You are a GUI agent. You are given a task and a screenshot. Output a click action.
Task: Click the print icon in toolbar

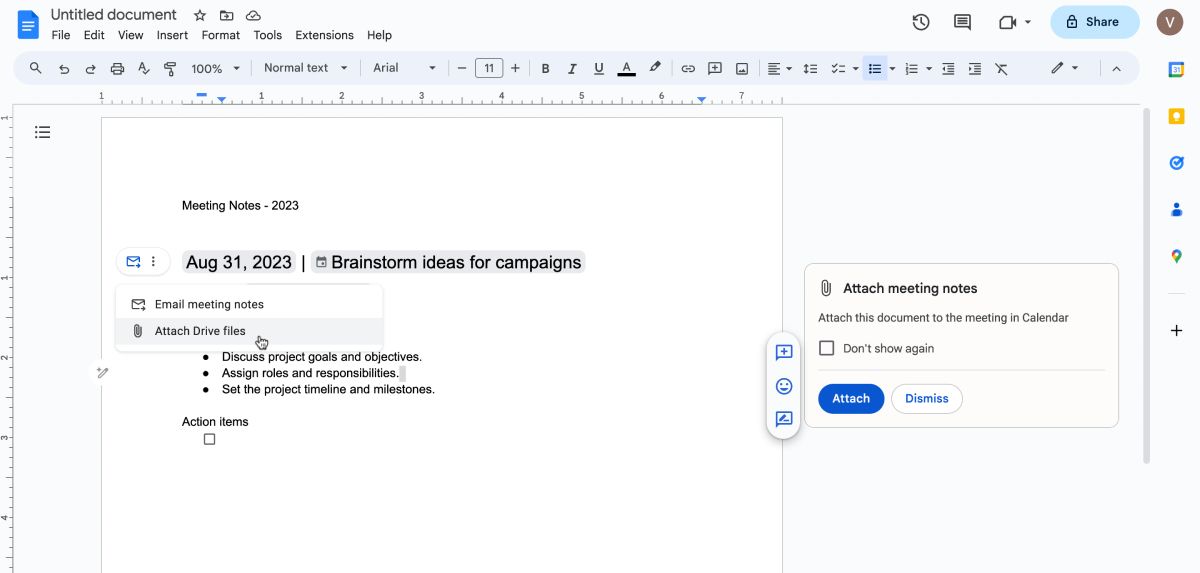coord(117,68)
